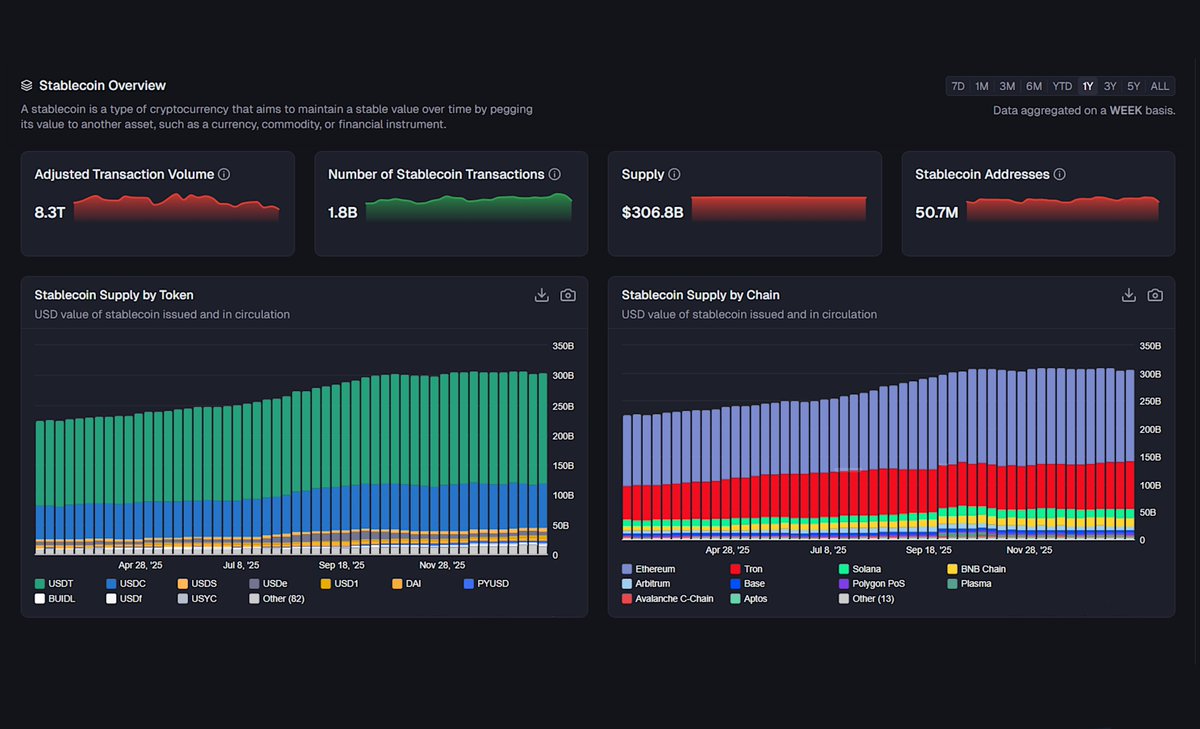Open the Stablecoin Addresses info tooltip
The width and height of the screenshot is (1200, 729).
tap(1061, 174)
